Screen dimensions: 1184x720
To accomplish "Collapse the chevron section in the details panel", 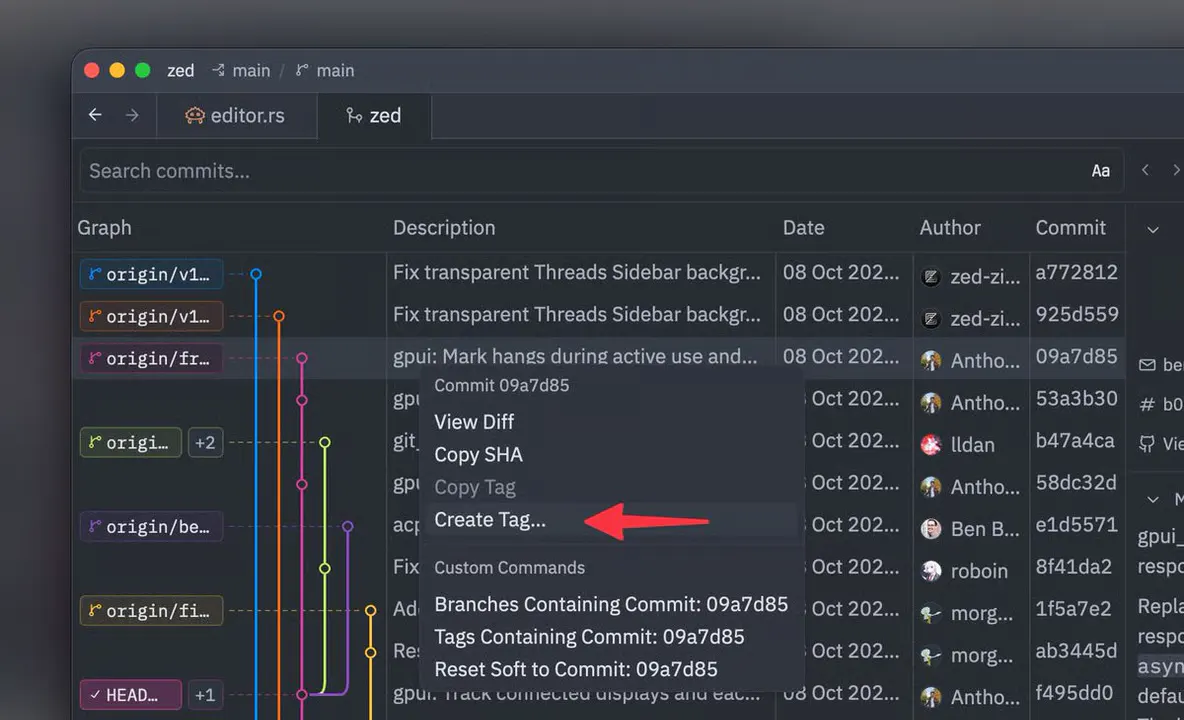I will [x=1152, y=500].
